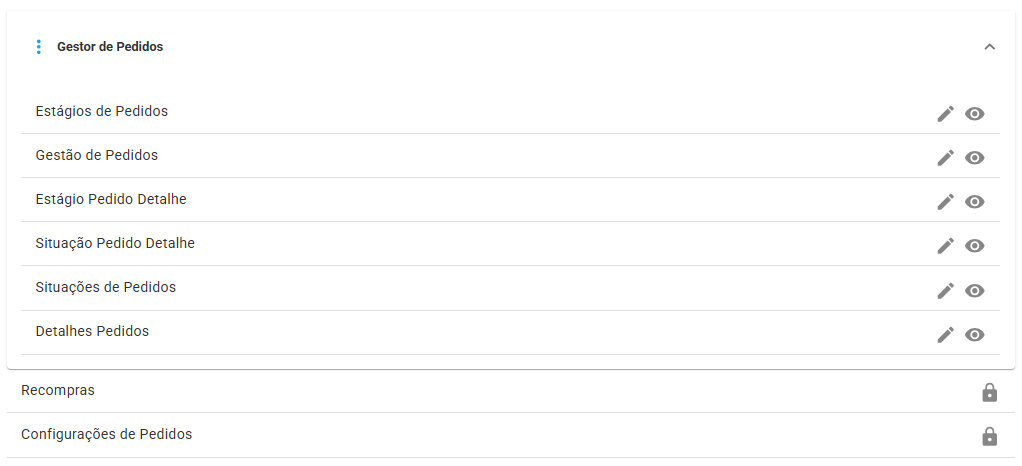This screenshot has height=466, width=1022.
Task: Collapse the Gestor de Pedidos panel with the chevron
Action: point(989,47)
